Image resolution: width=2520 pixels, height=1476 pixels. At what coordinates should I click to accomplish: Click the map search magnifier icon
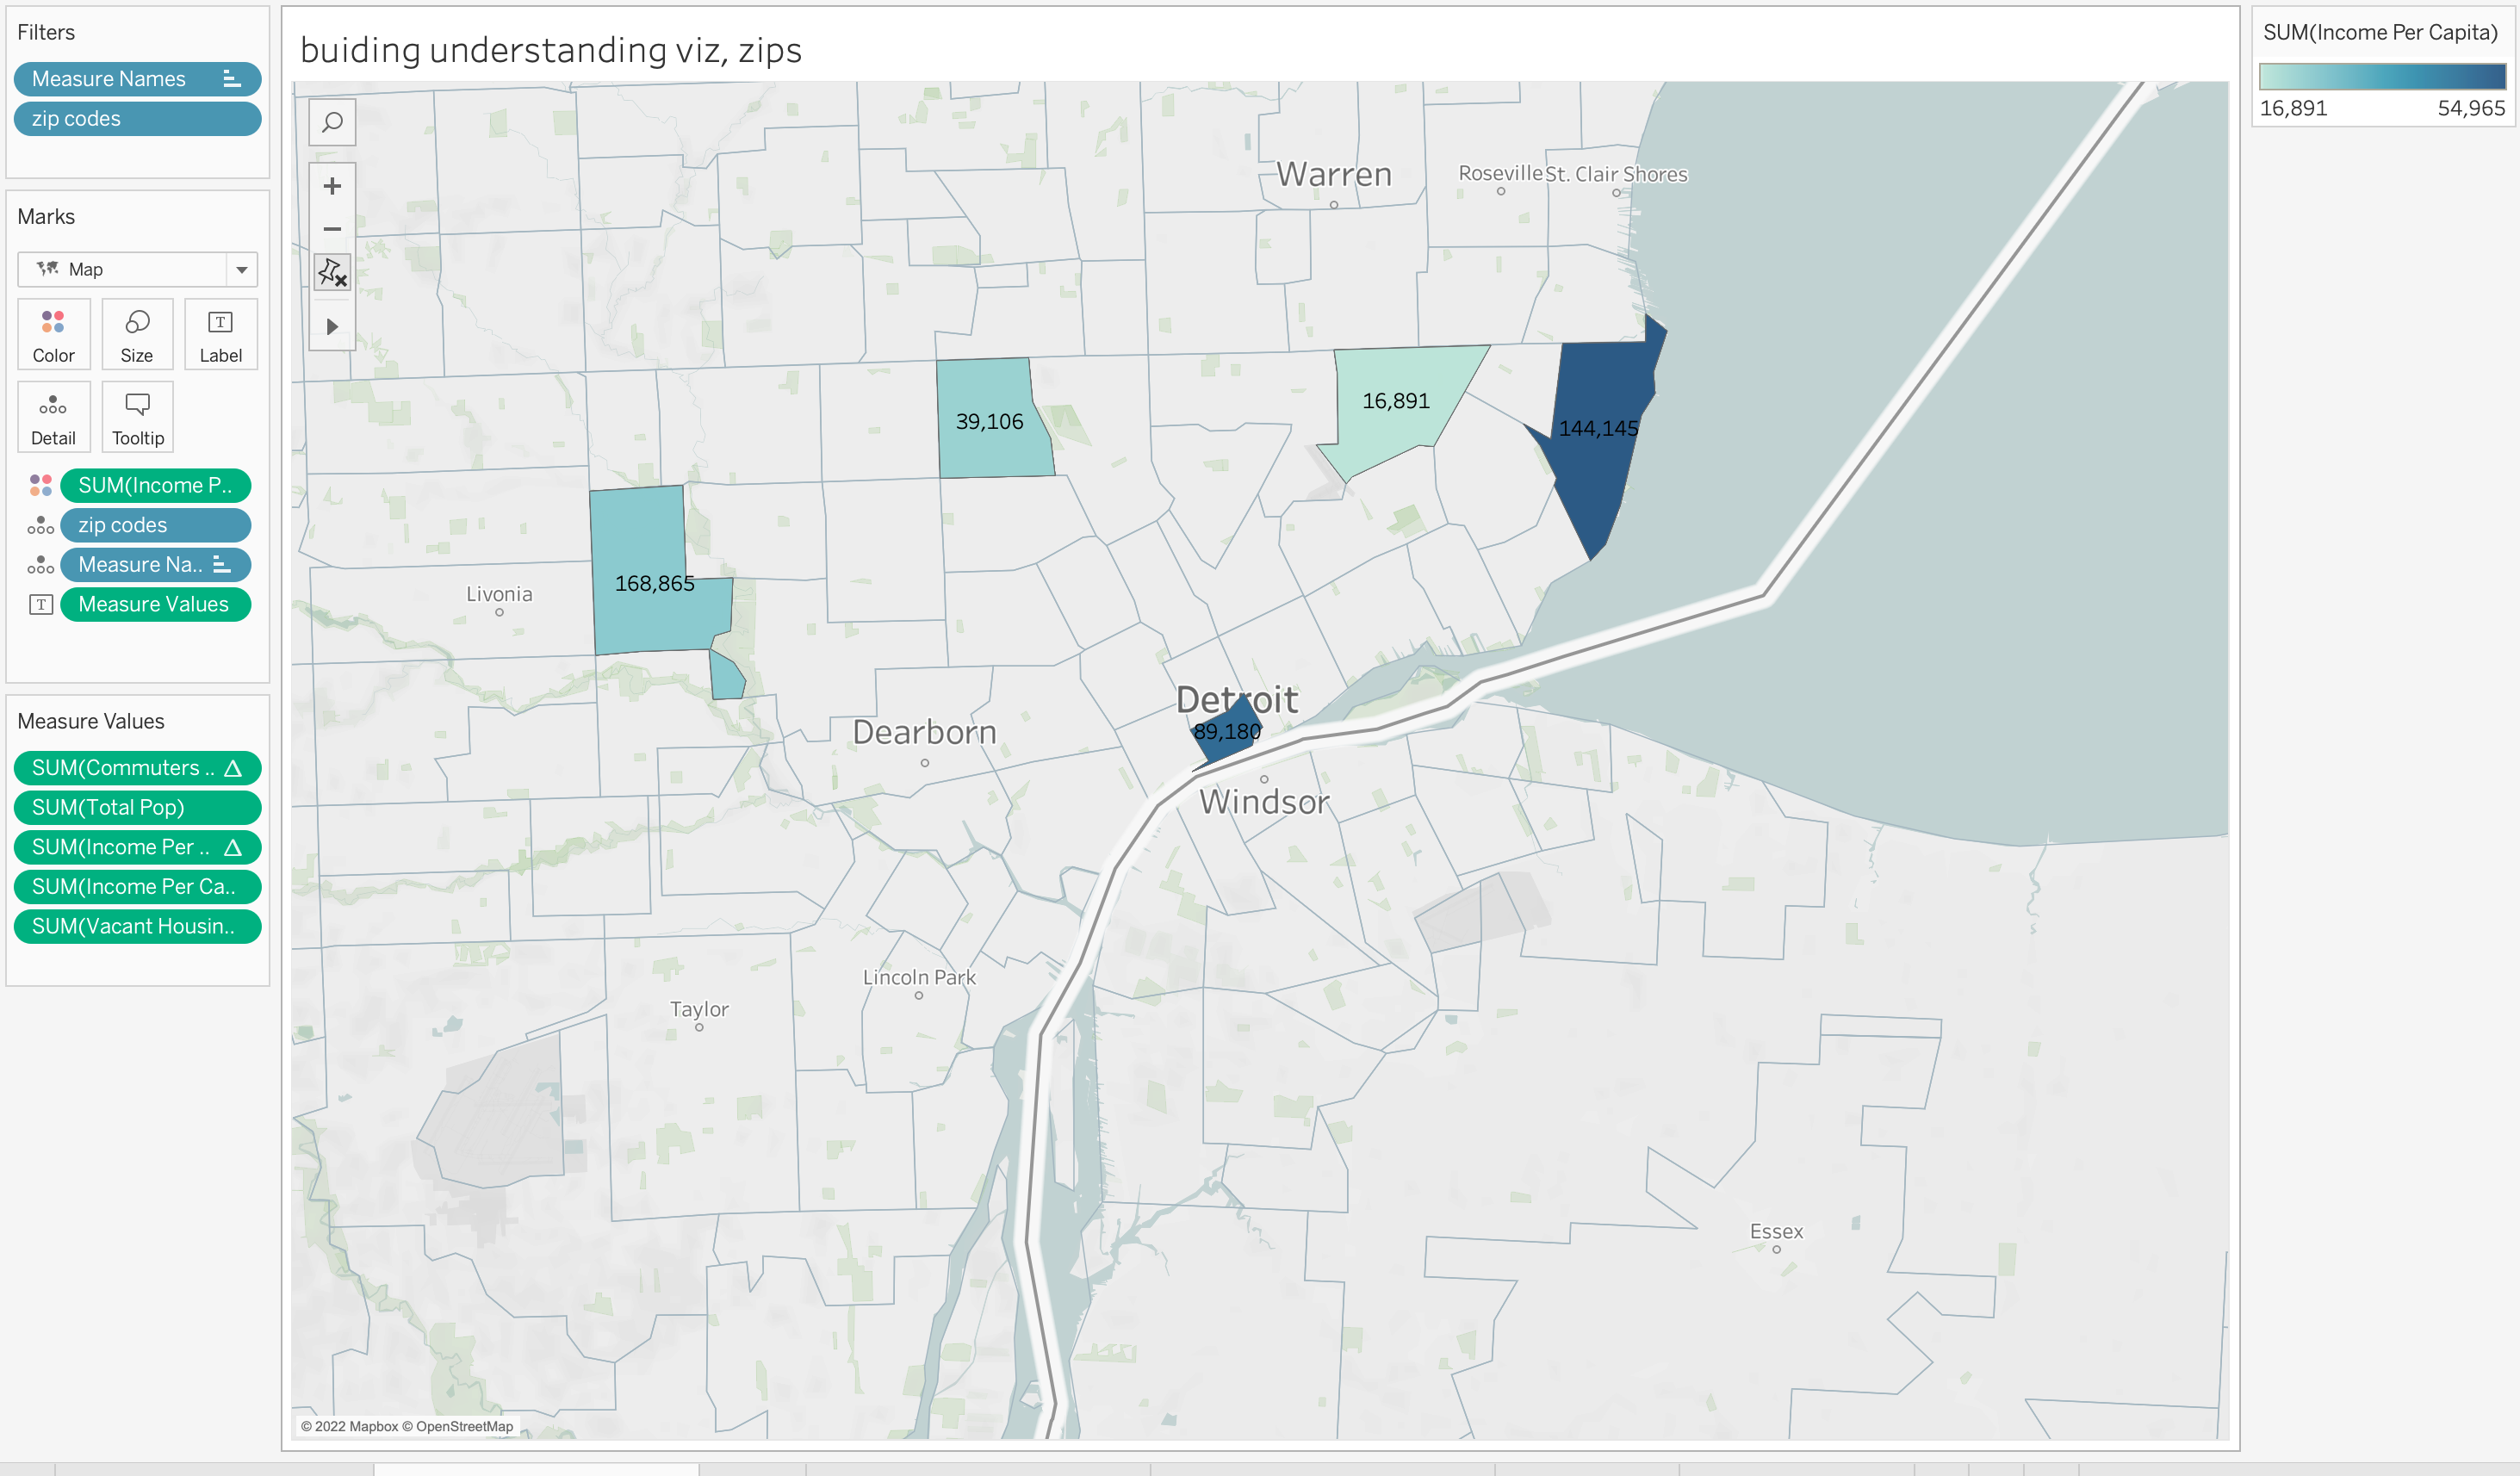[332, 122]
